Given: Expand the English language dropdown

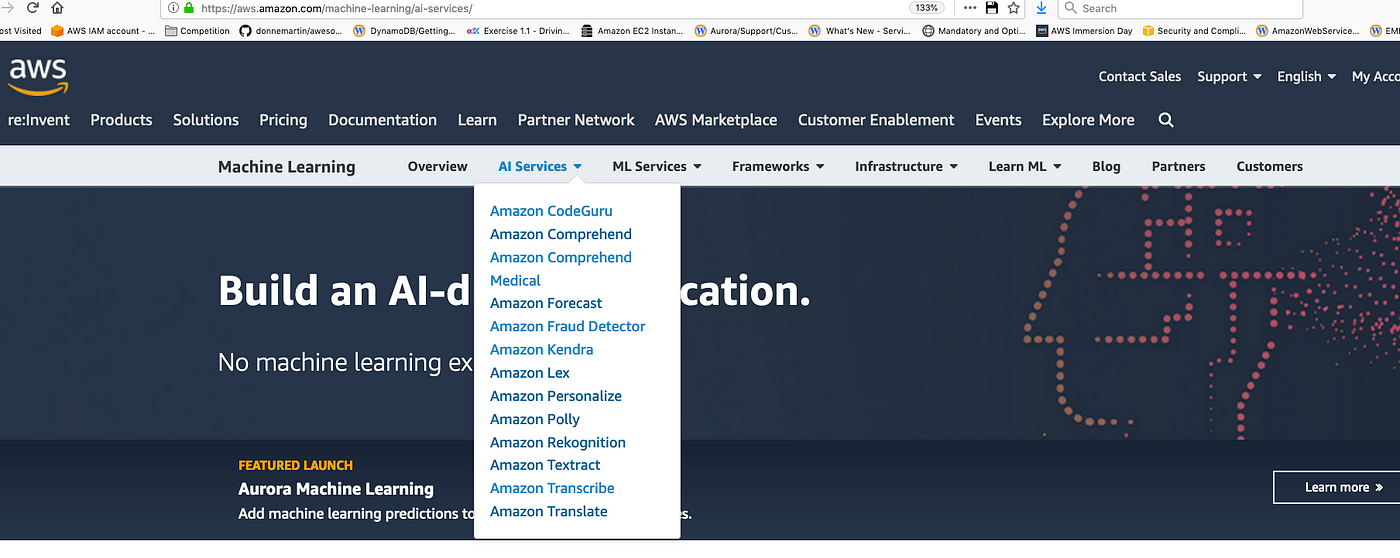Looking at the screenshot, I should (1306, 76).
